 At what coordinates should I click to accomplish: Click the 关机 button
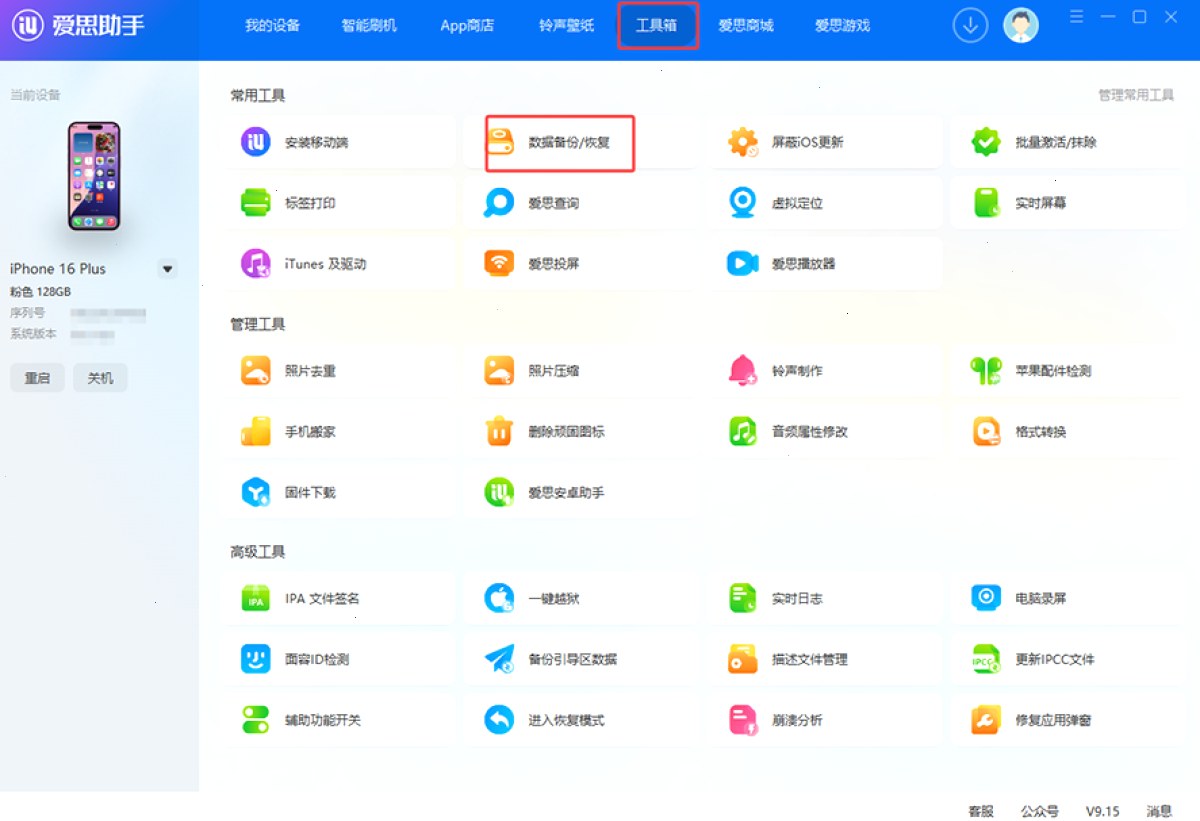click(100, 378)
